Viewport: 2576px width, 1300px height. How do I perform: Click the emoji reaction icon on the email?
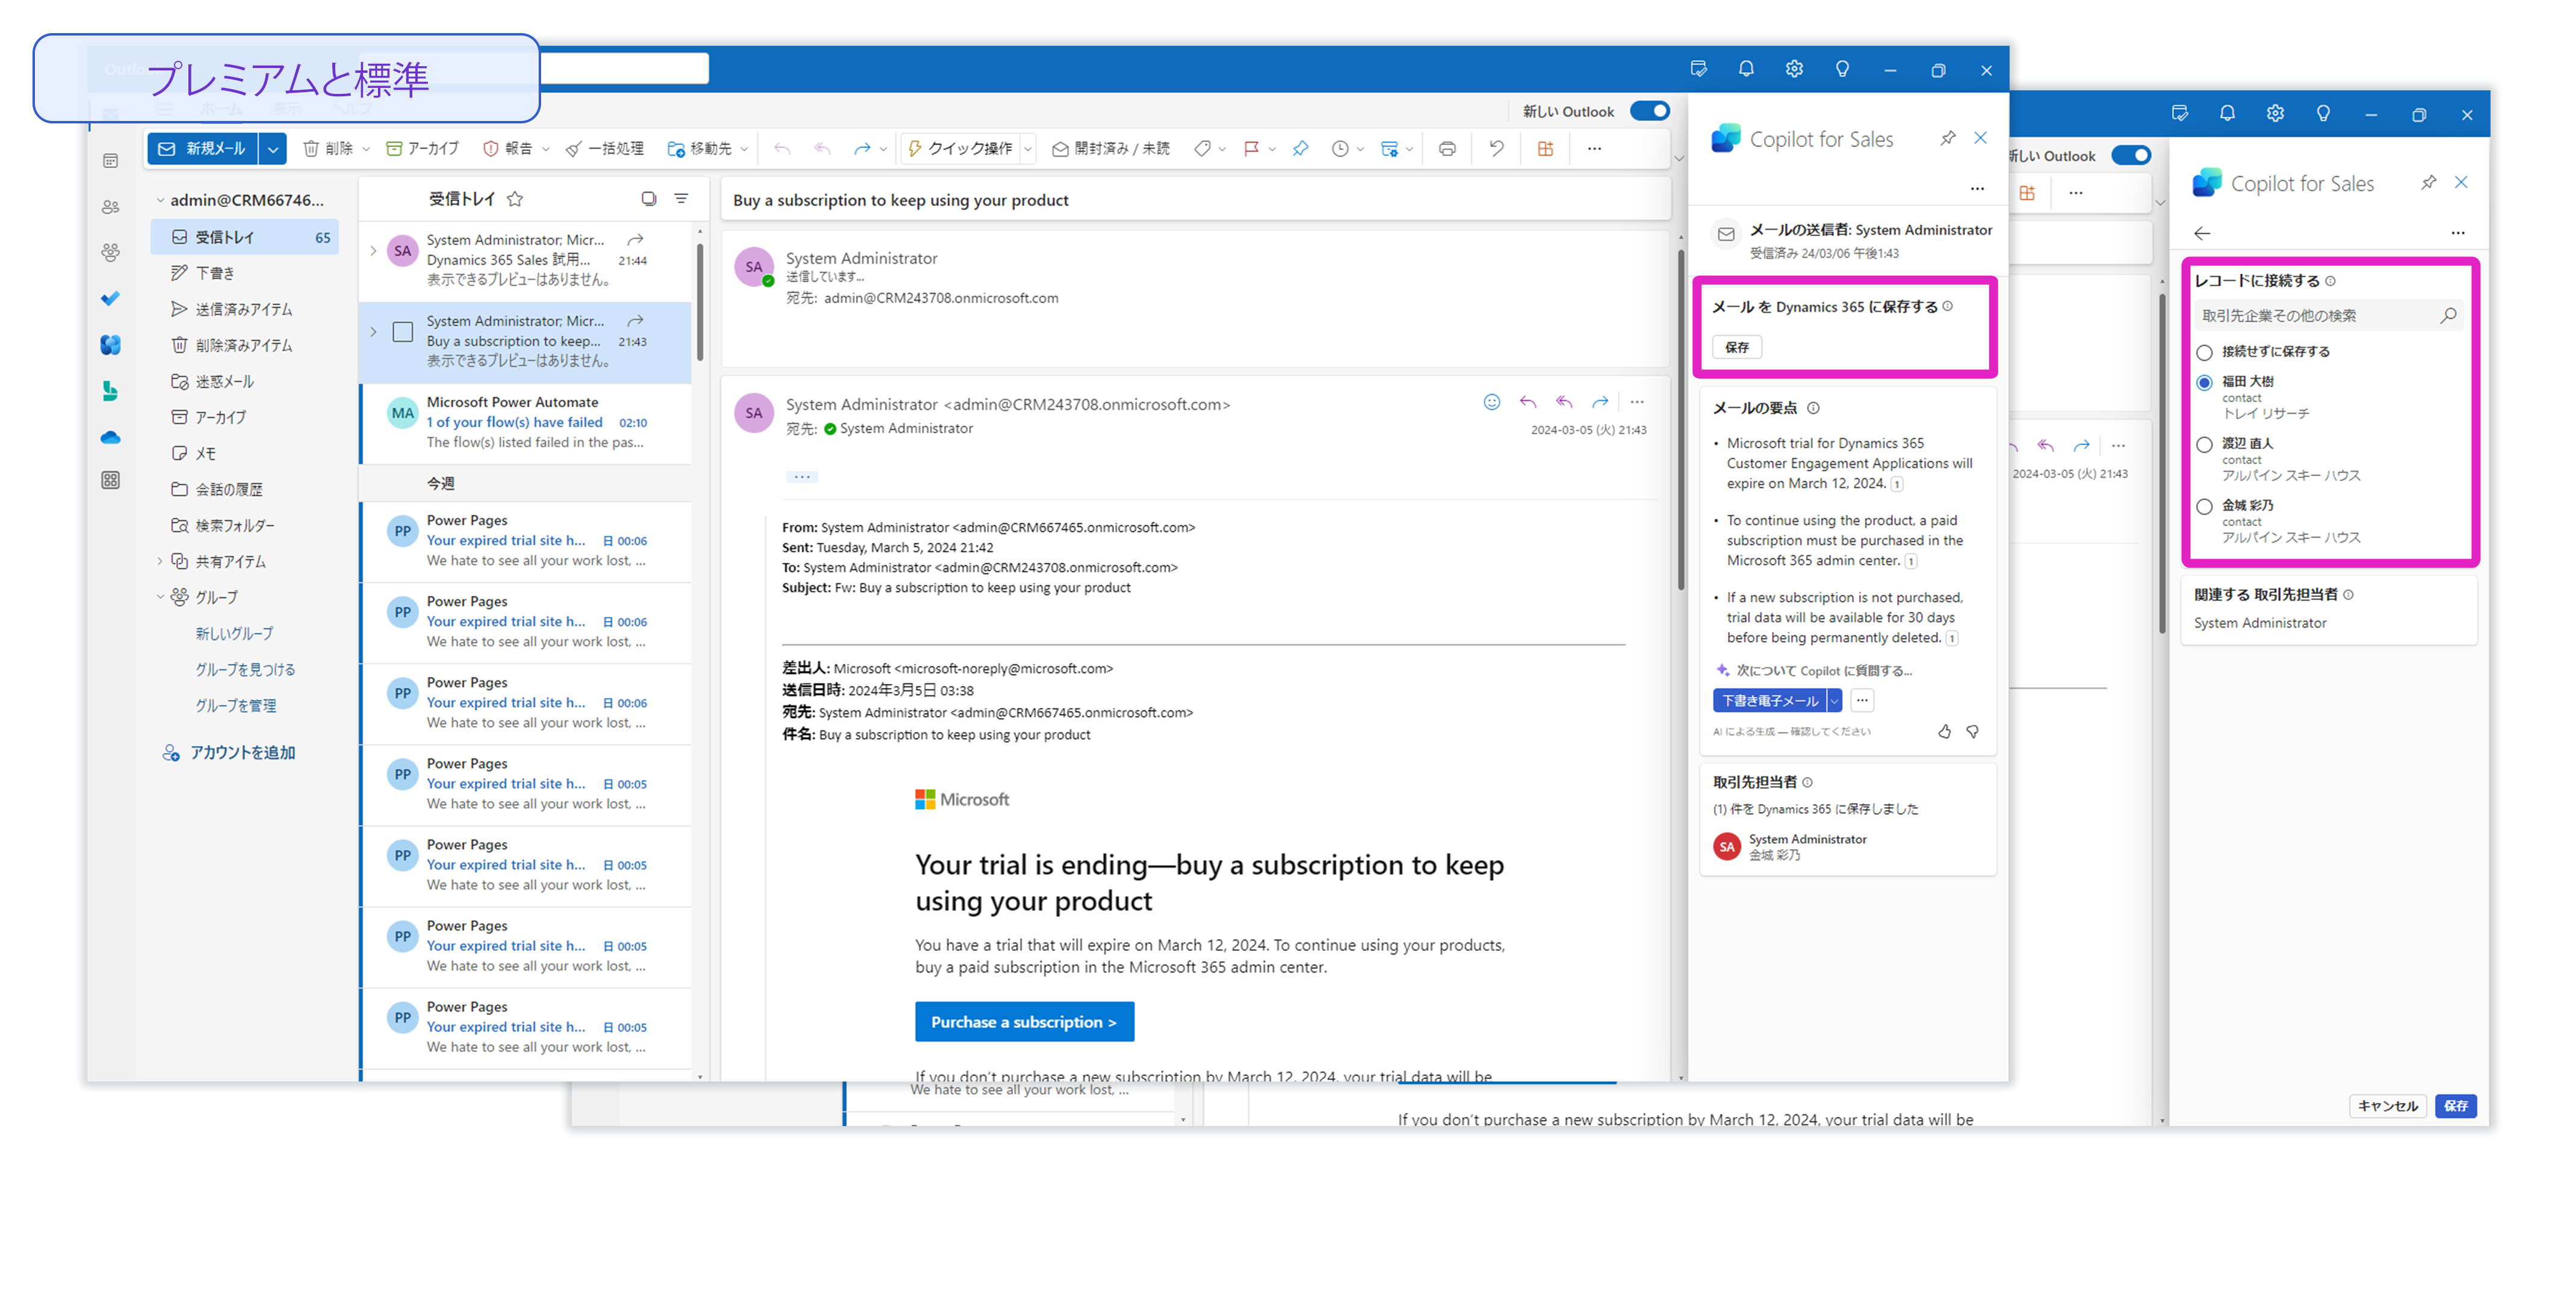1492,402
